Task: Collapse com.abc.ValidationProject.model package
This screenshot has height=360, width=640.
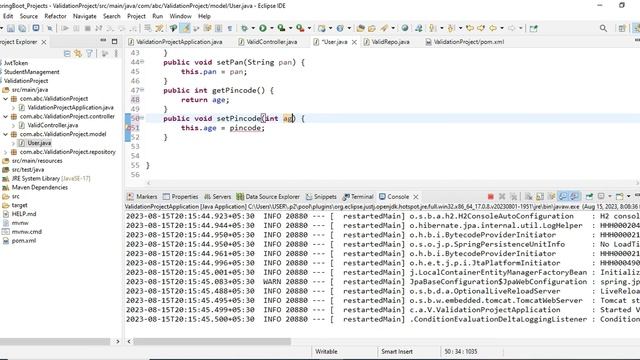Action: [x=6, y=134]
